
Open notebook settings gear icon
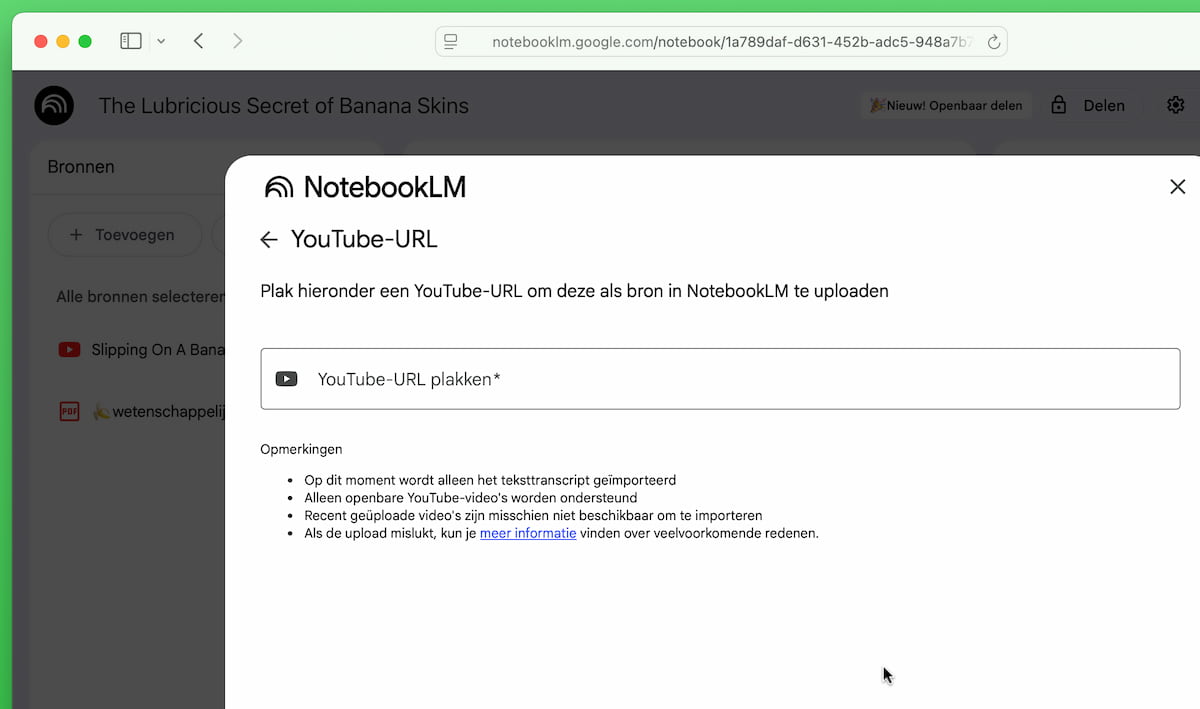click(x=1175, y=105)
